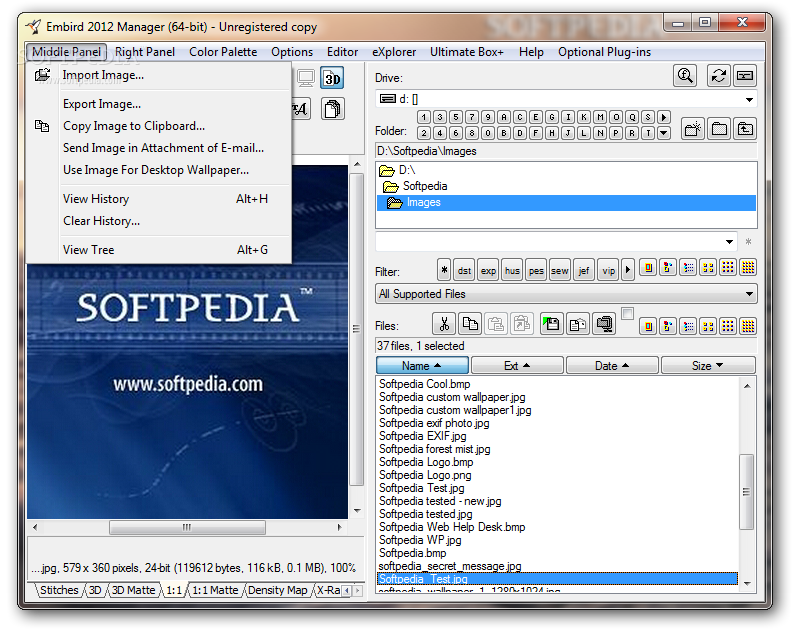Select single-icon view in Files row
This screenshot has height=630, width=793.
click(648, 326)
